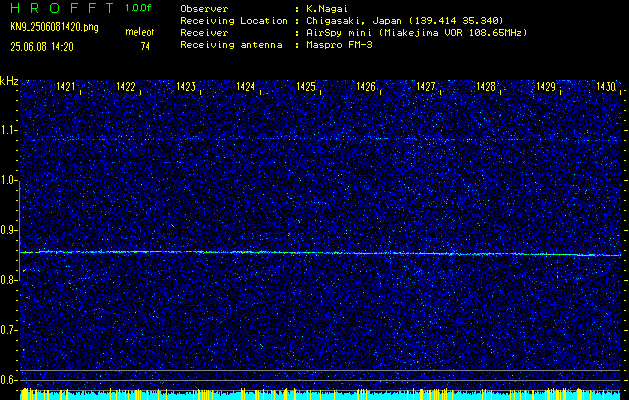Click the 0.9 frequency axis label
This screenshot has height=400, width=629.
[x=8, y=230]
